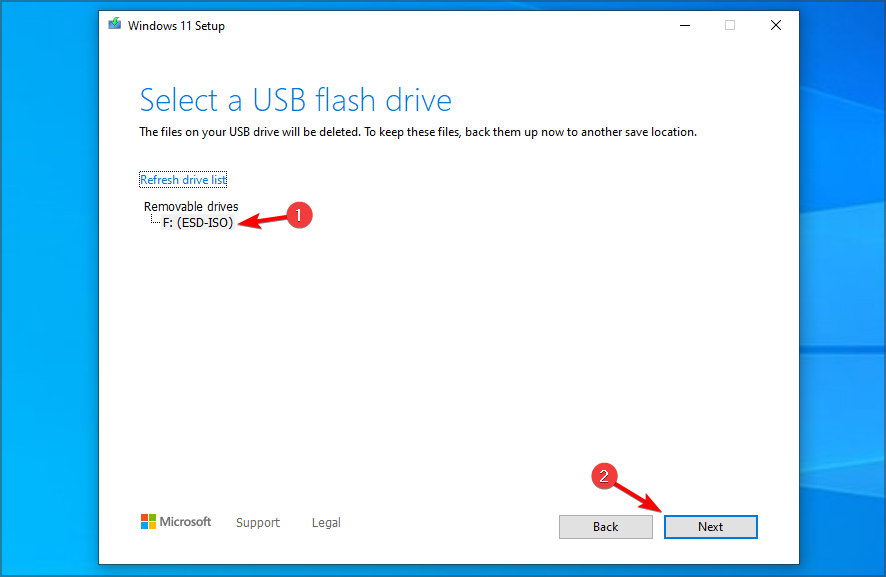This screenshot has height=577, width=886.
Task: Click the Windows 11 Setup title bar icon
Action: pyautogui.click(x=114, y=22)
